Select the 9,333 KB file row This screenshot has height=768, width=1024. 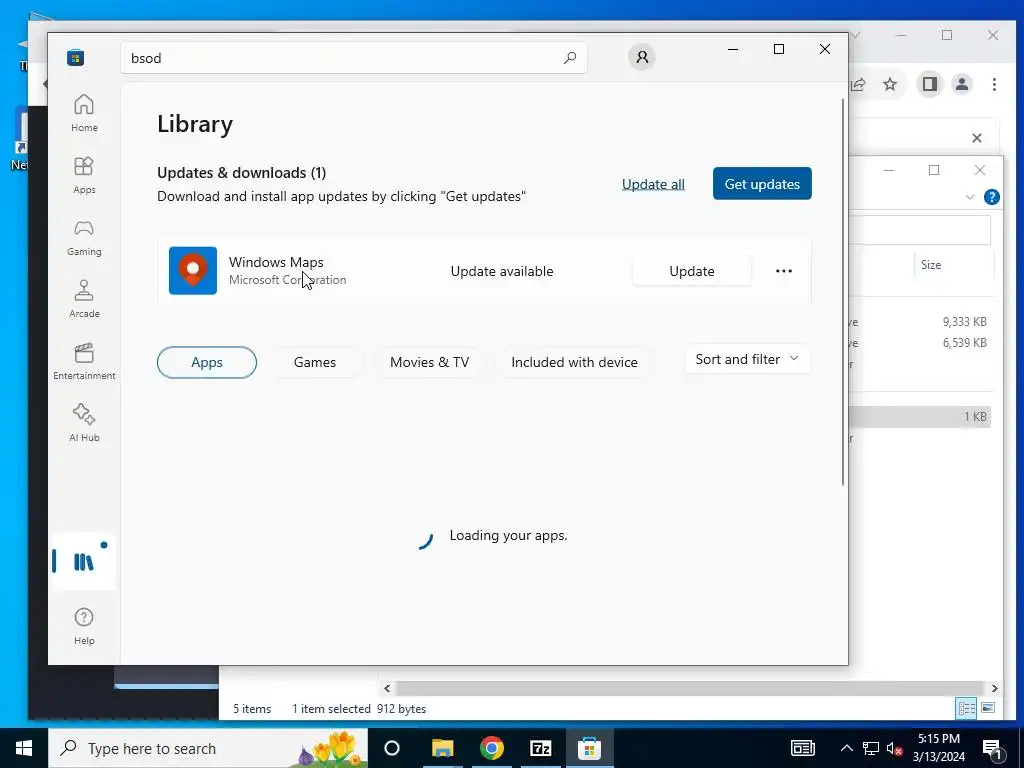pos(922,321)
